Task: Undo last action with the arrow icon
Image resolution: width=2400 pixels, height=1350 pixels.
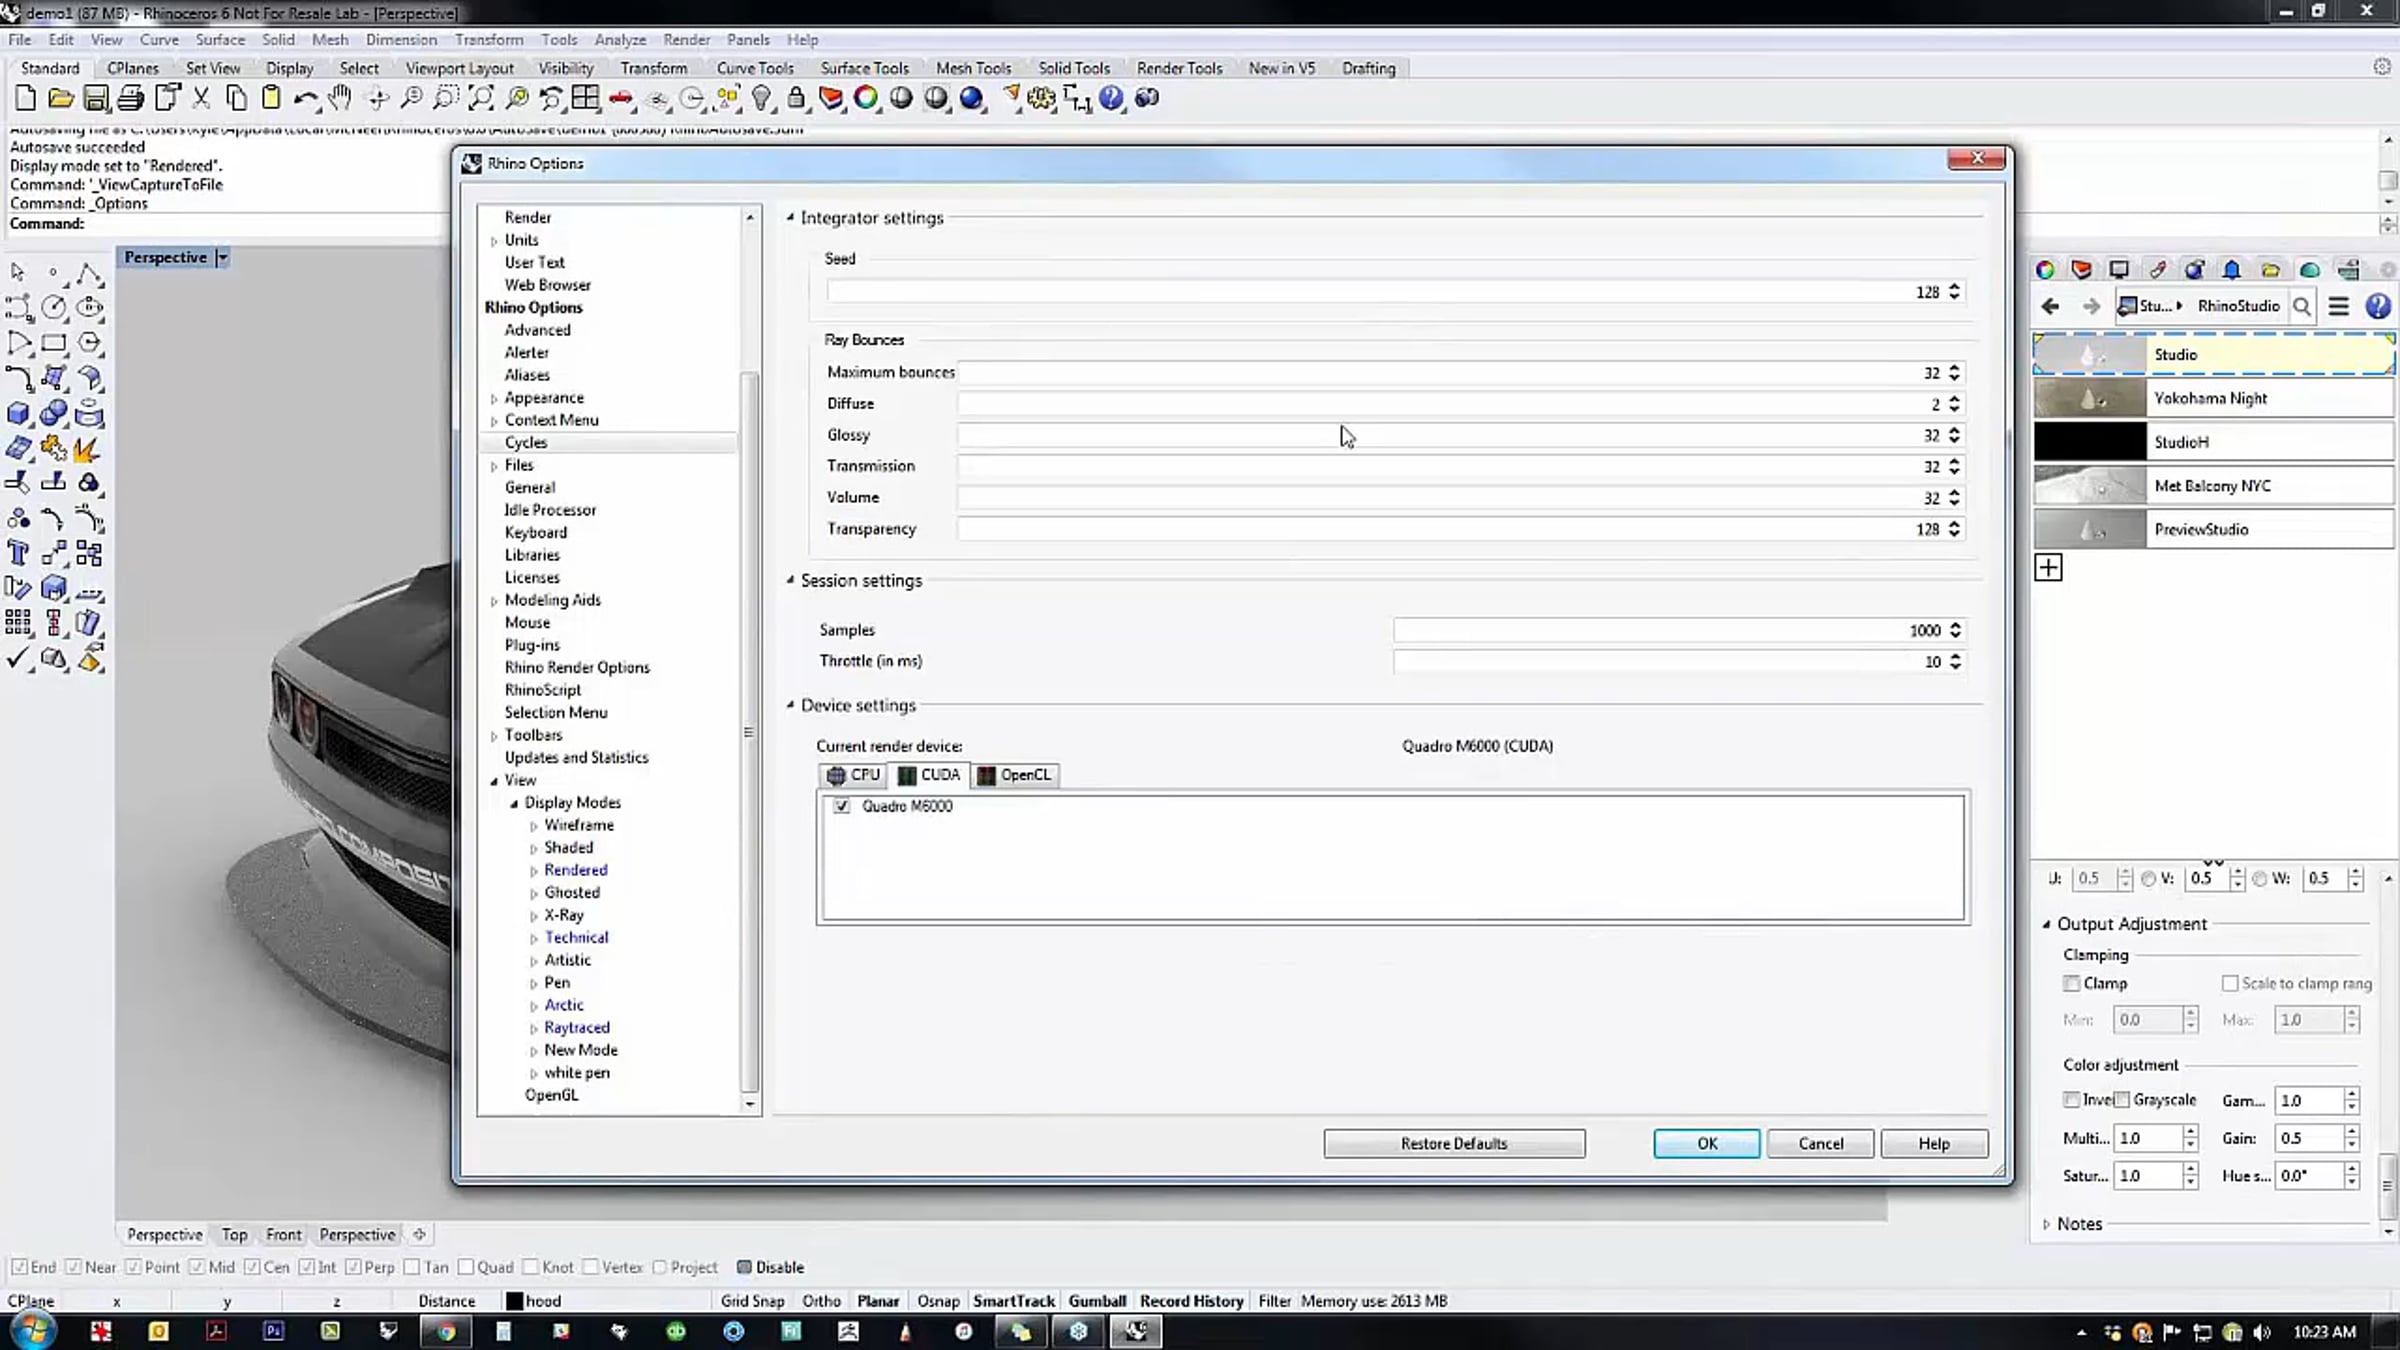Action: click(305, 98)
